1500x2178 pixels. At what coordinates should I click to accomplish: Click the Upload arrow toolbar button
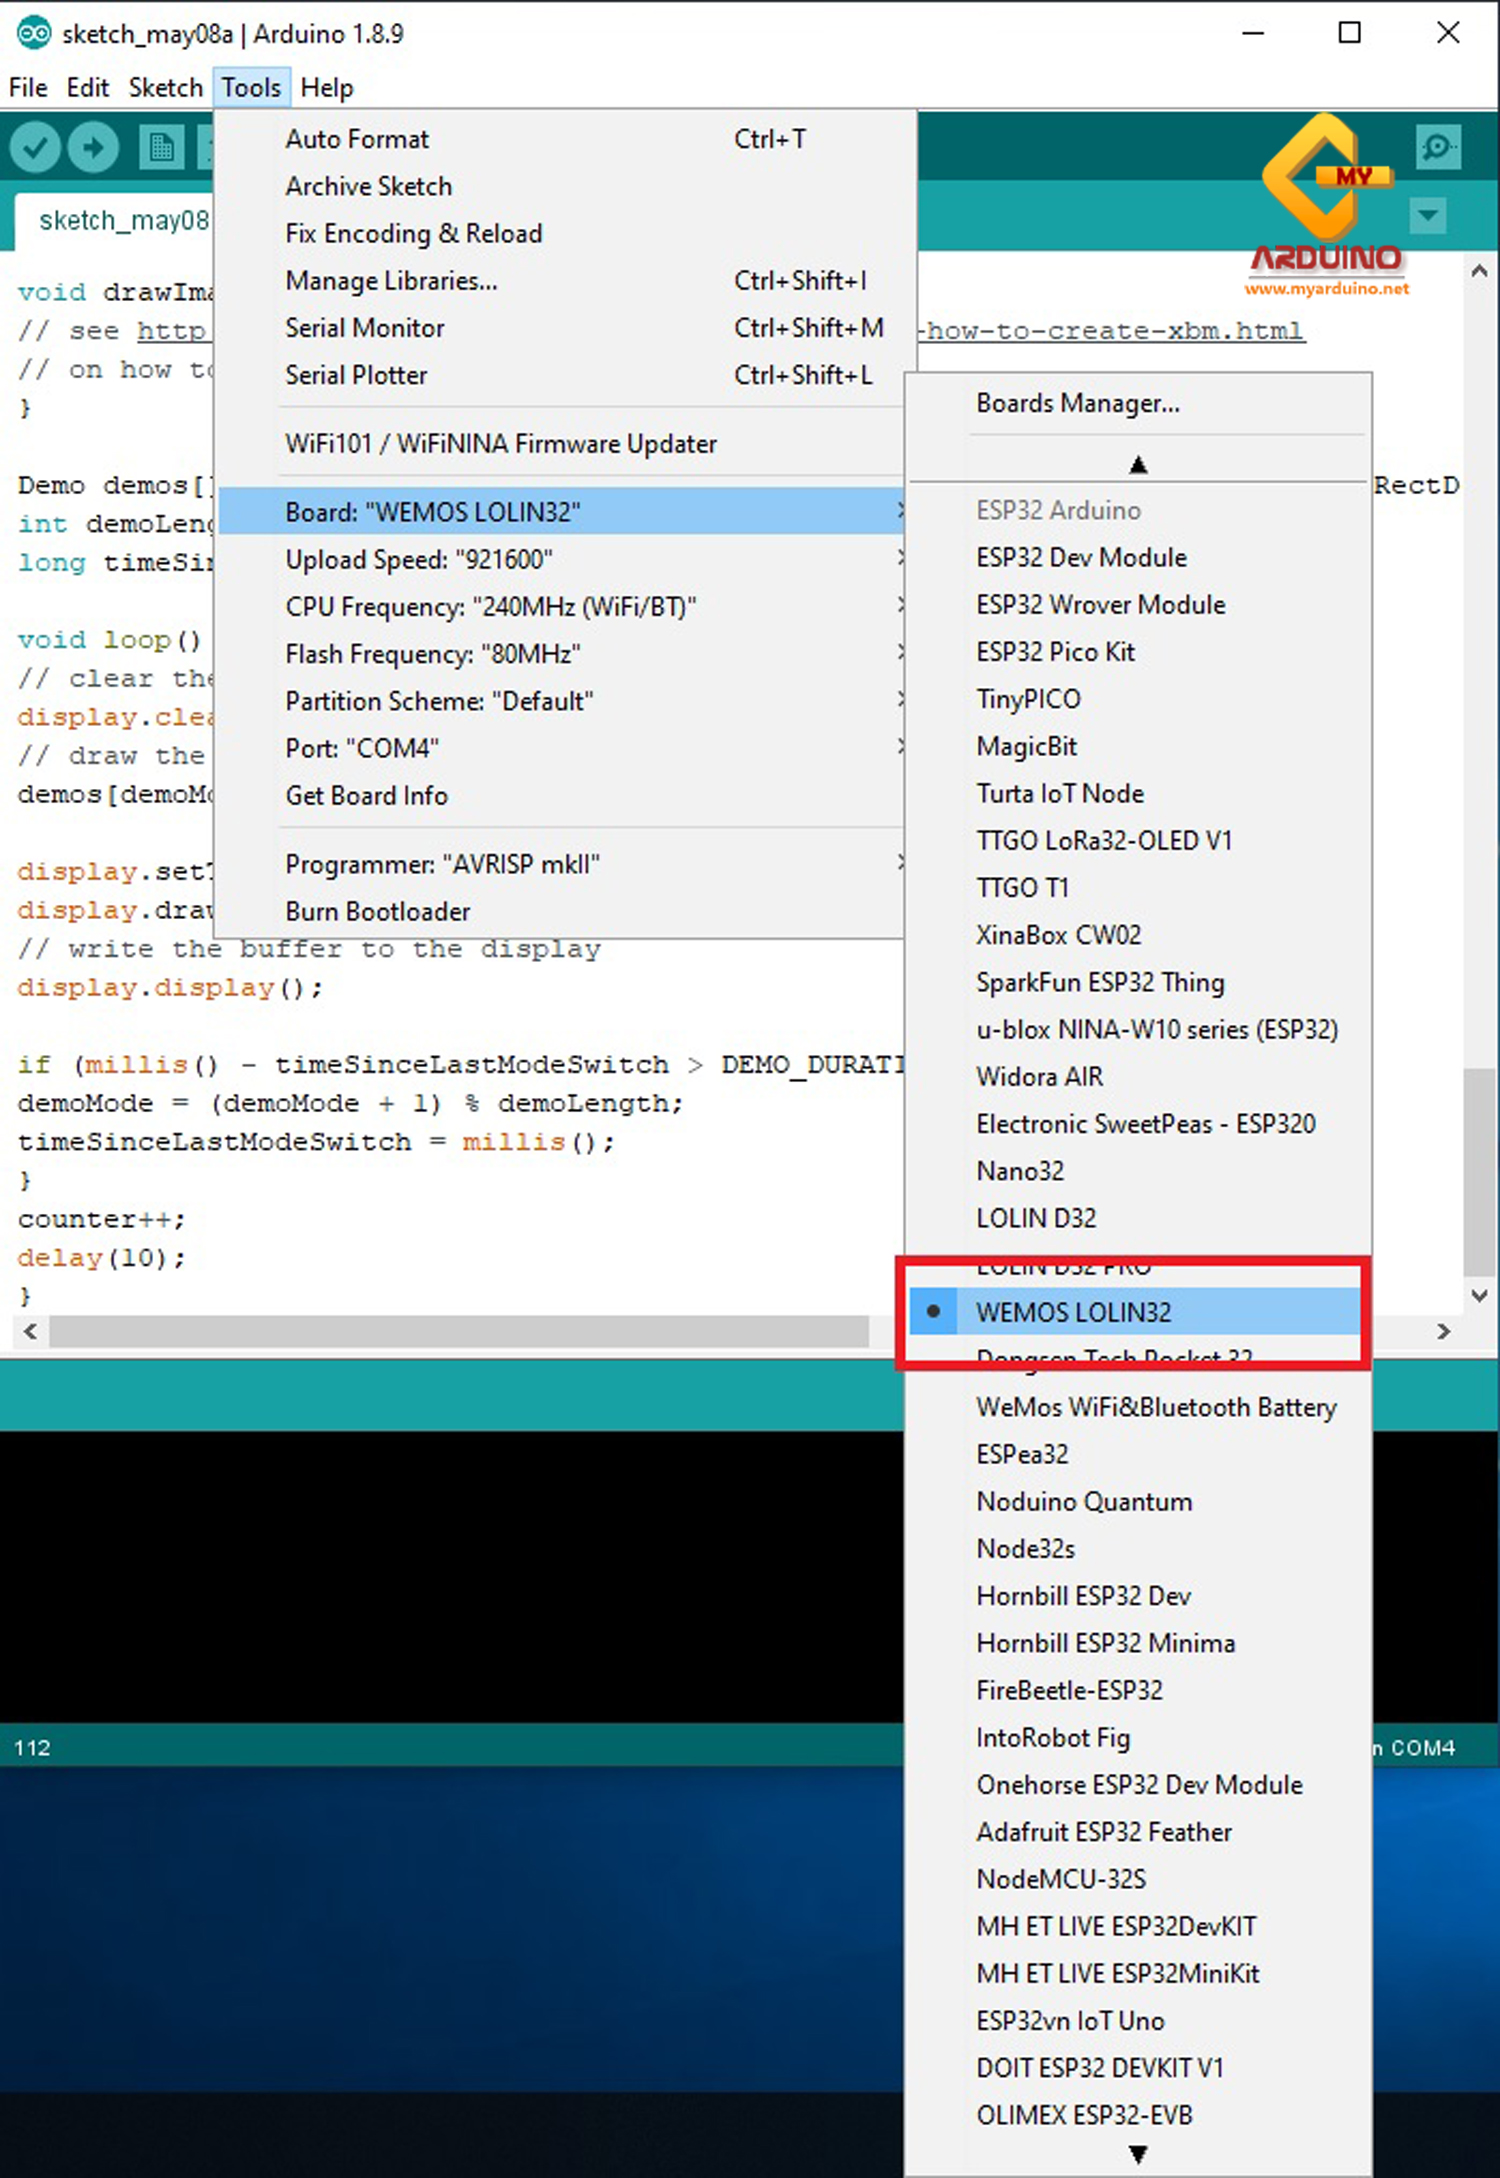[93, 148]
